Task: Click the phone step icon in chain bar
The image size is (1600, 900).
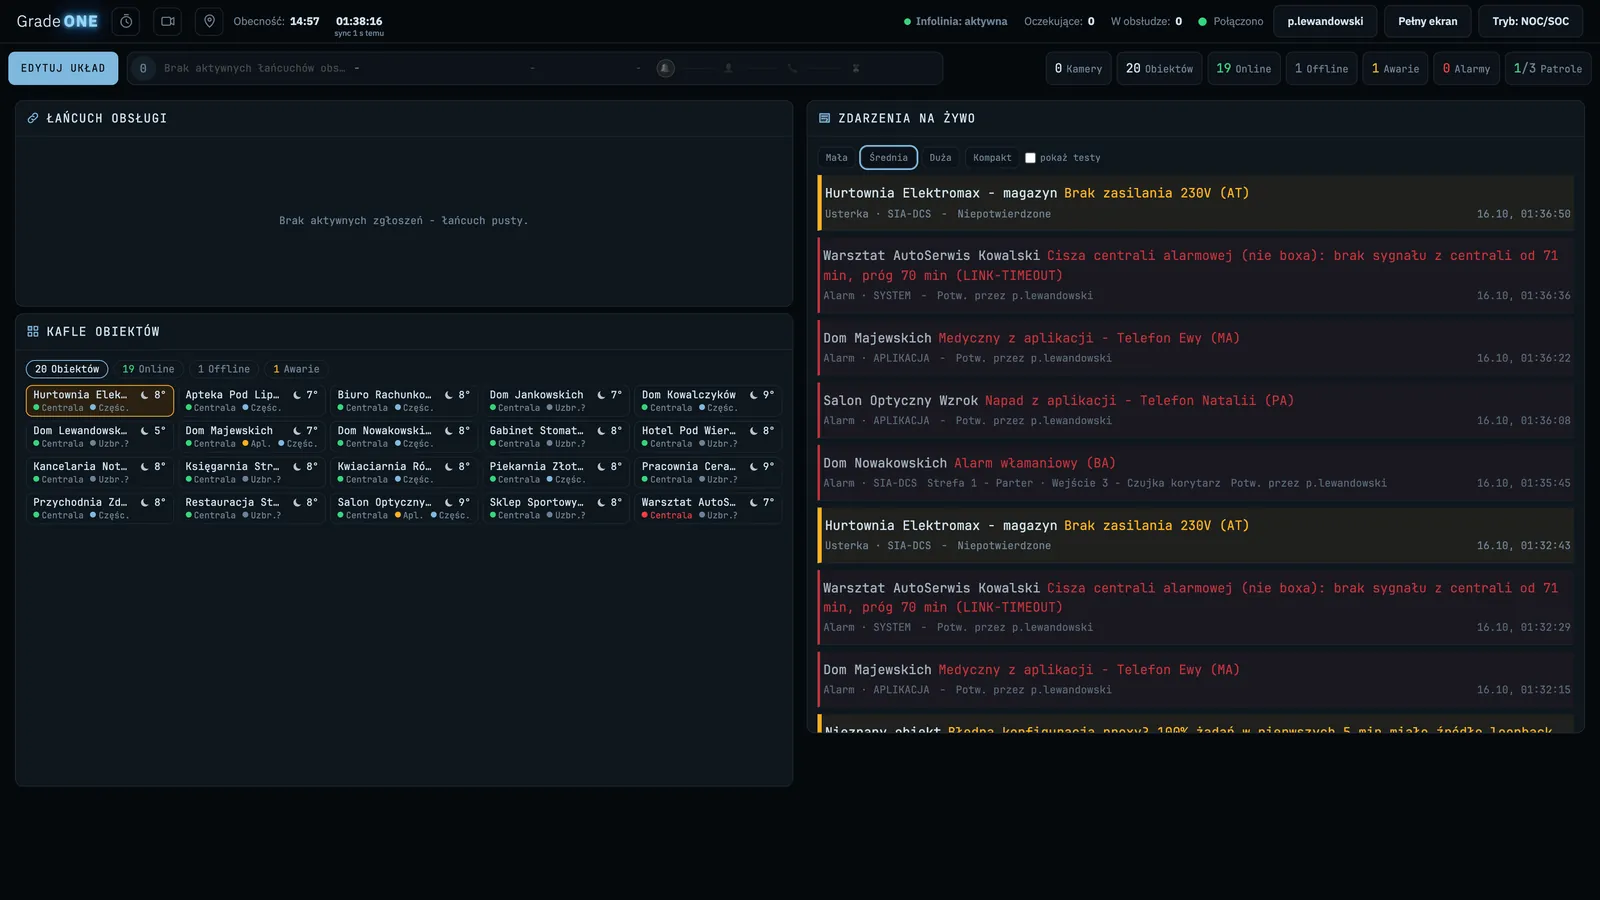Action: pyautogui.click(x=792, y=68)
